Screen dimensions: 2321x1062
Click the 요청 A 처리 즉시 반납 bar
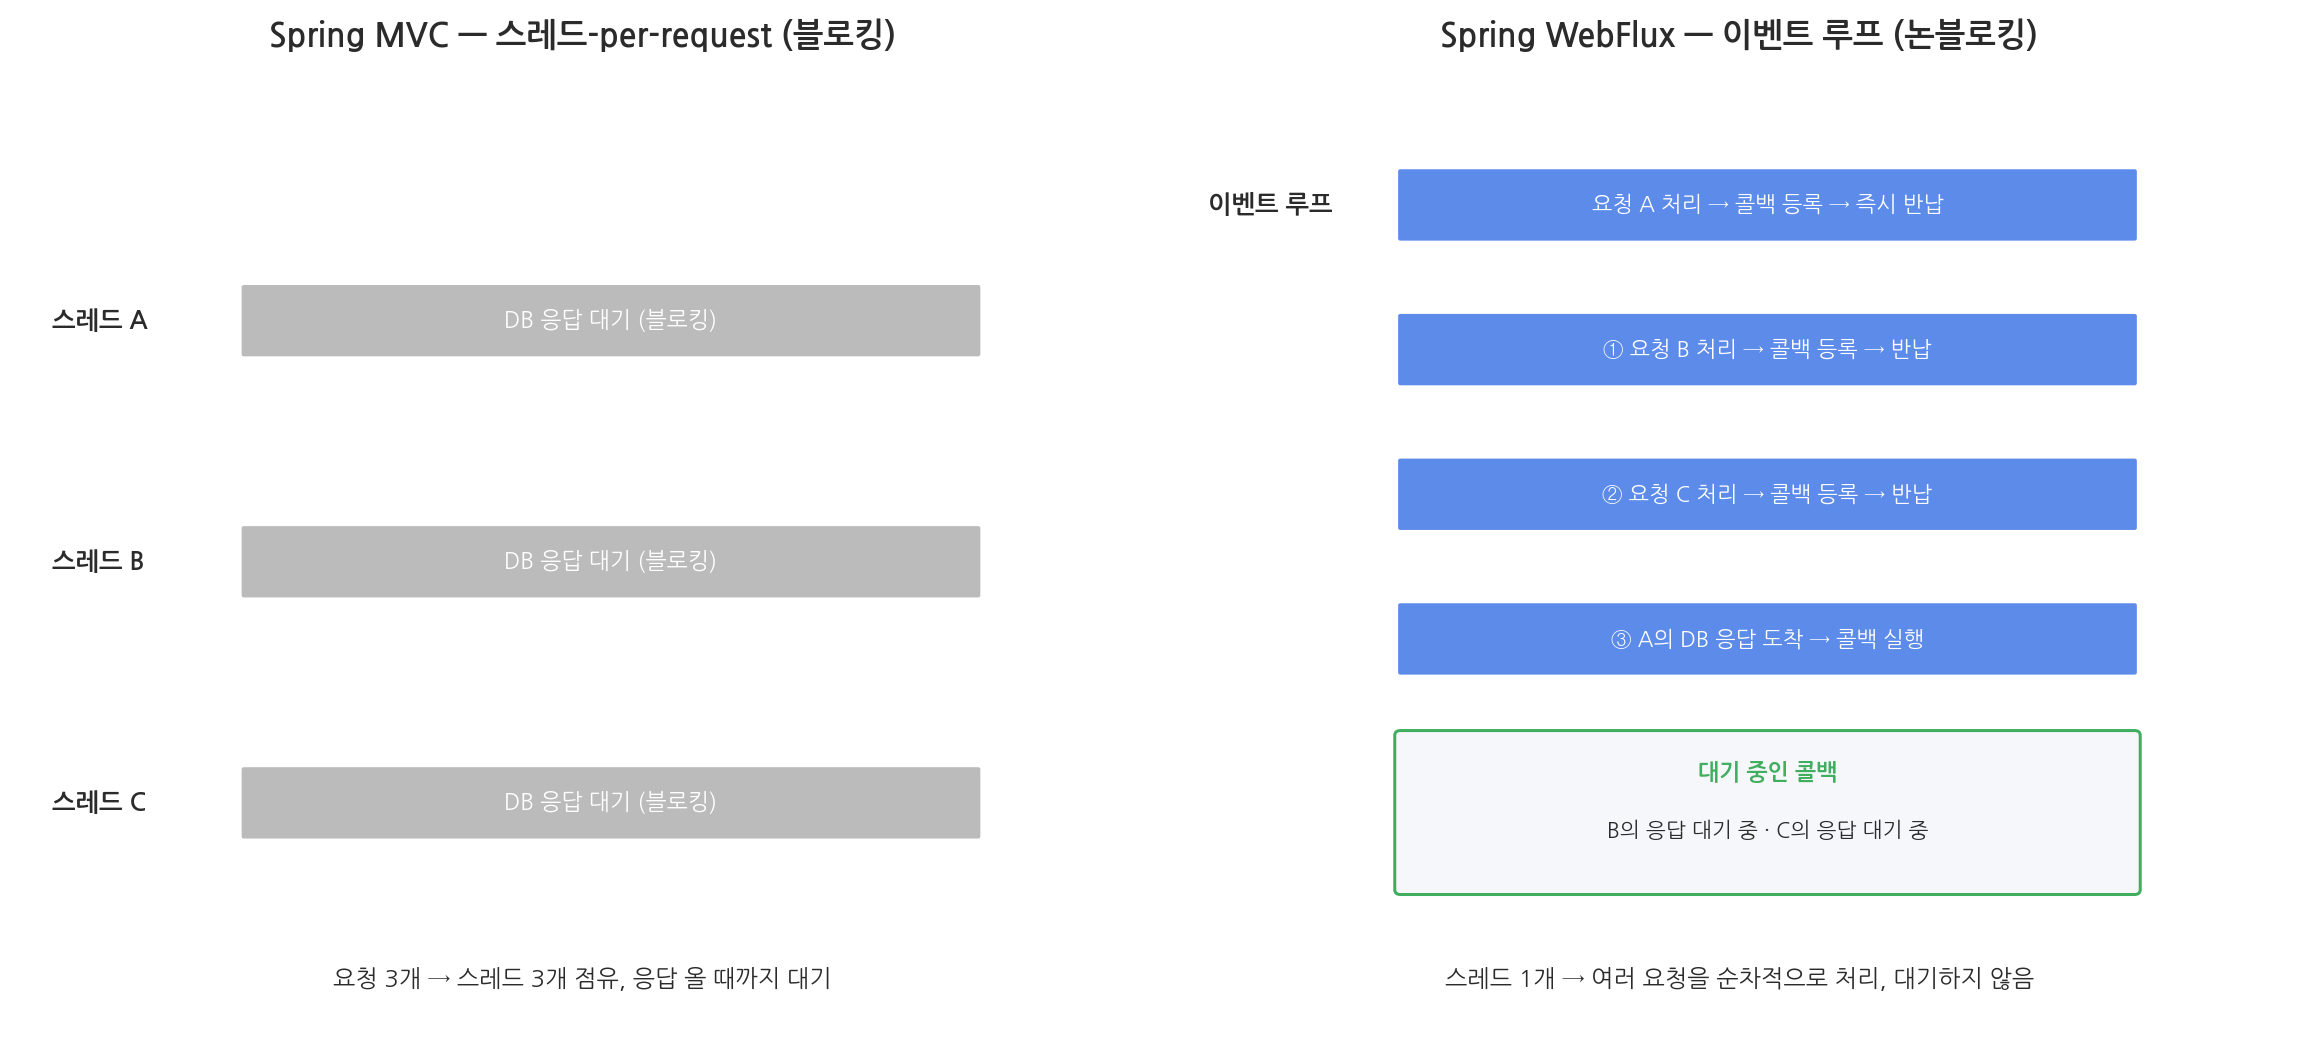coord(1767,204)
